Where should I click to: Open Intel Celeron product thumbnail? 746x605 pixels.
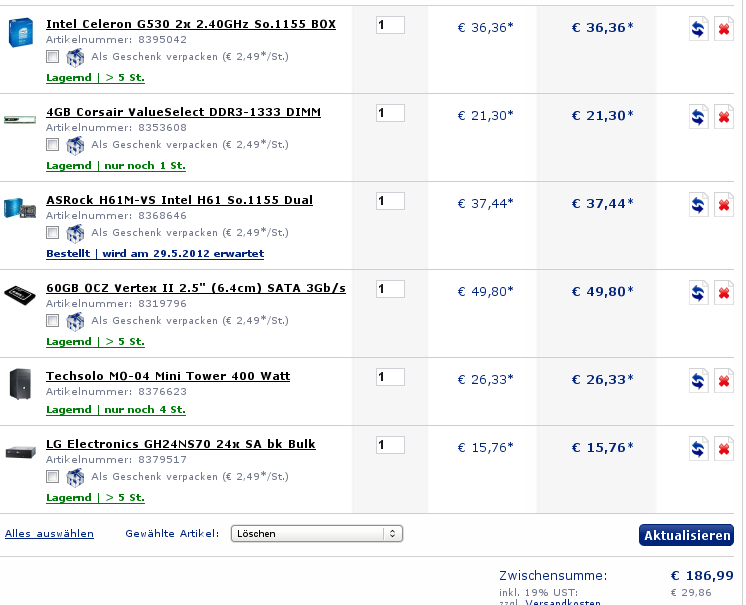coord(20,32)
